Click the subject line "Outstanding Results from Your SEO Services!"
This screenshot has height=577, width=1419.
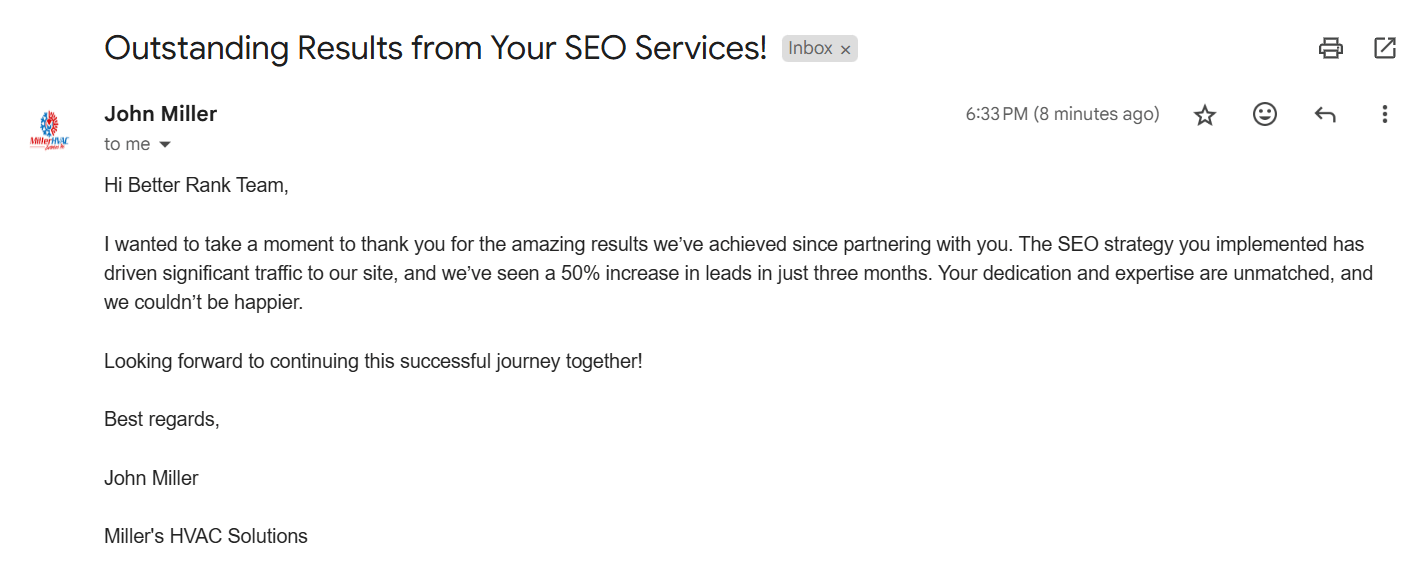pyautogui.click(x=435, y=48)
